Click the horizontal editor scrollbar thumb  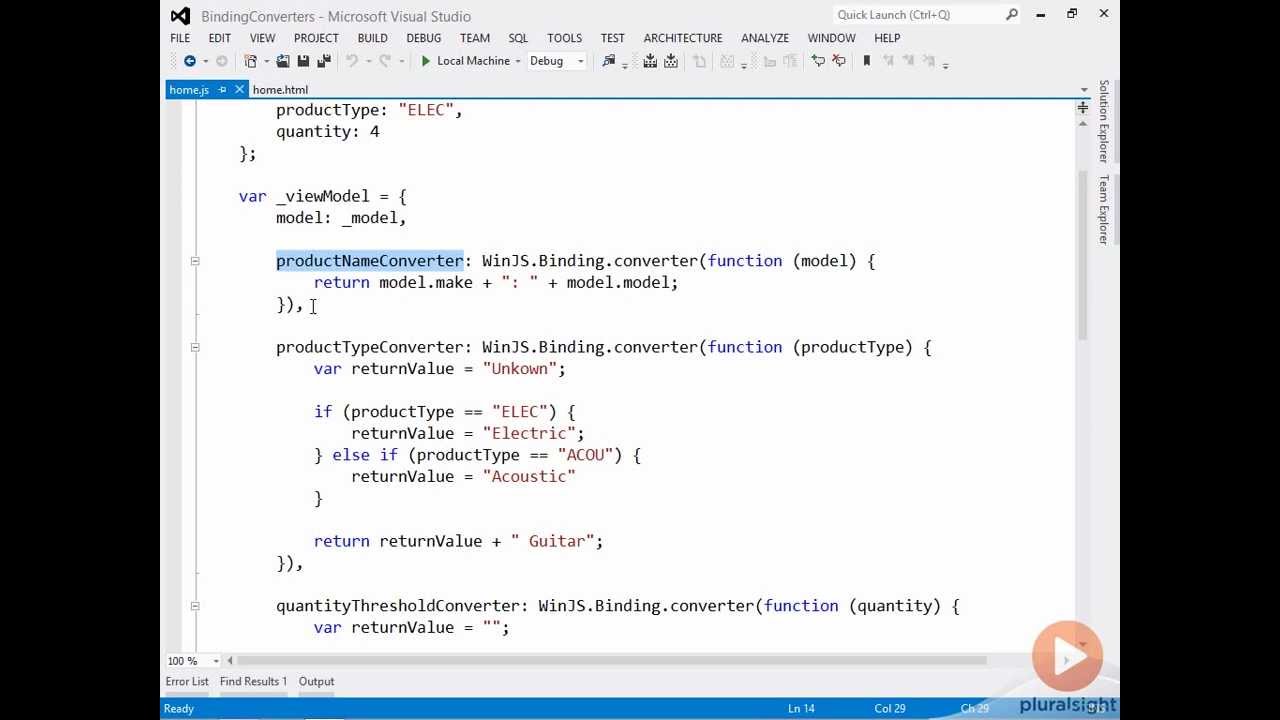coord(611,660)
